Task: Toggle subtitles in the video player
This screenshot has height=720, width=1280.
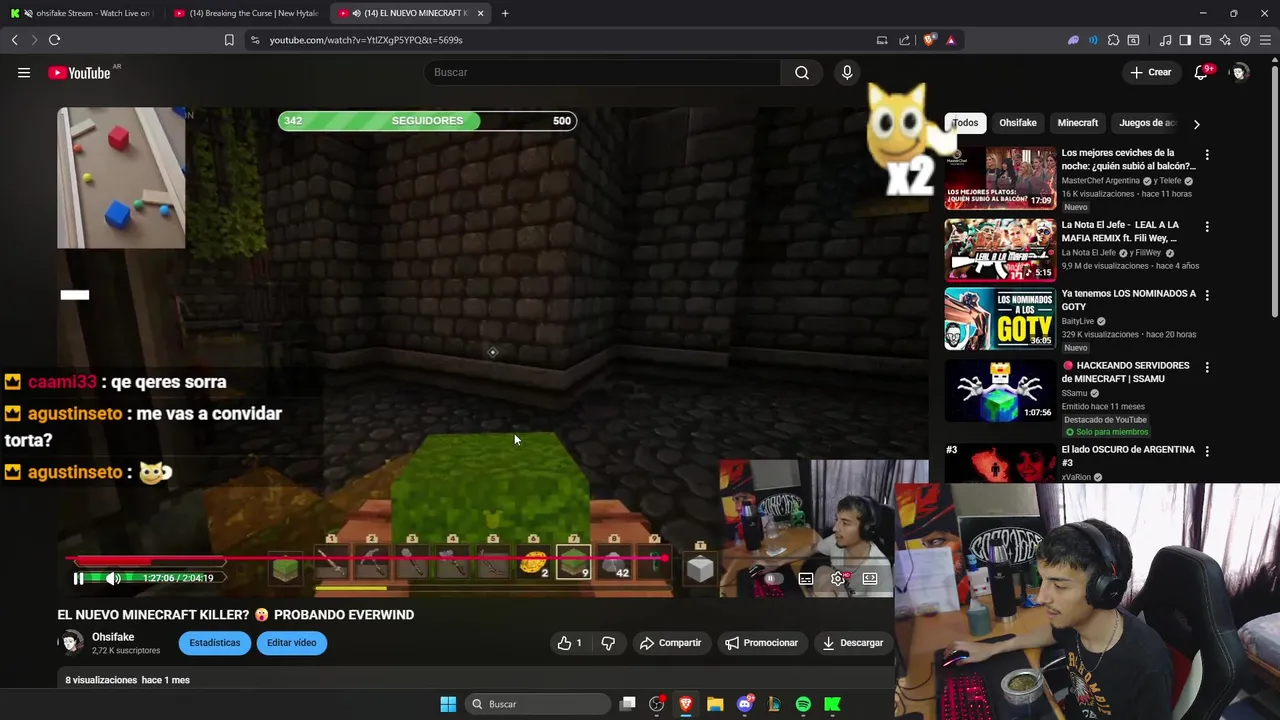Action: coord(806,578)
